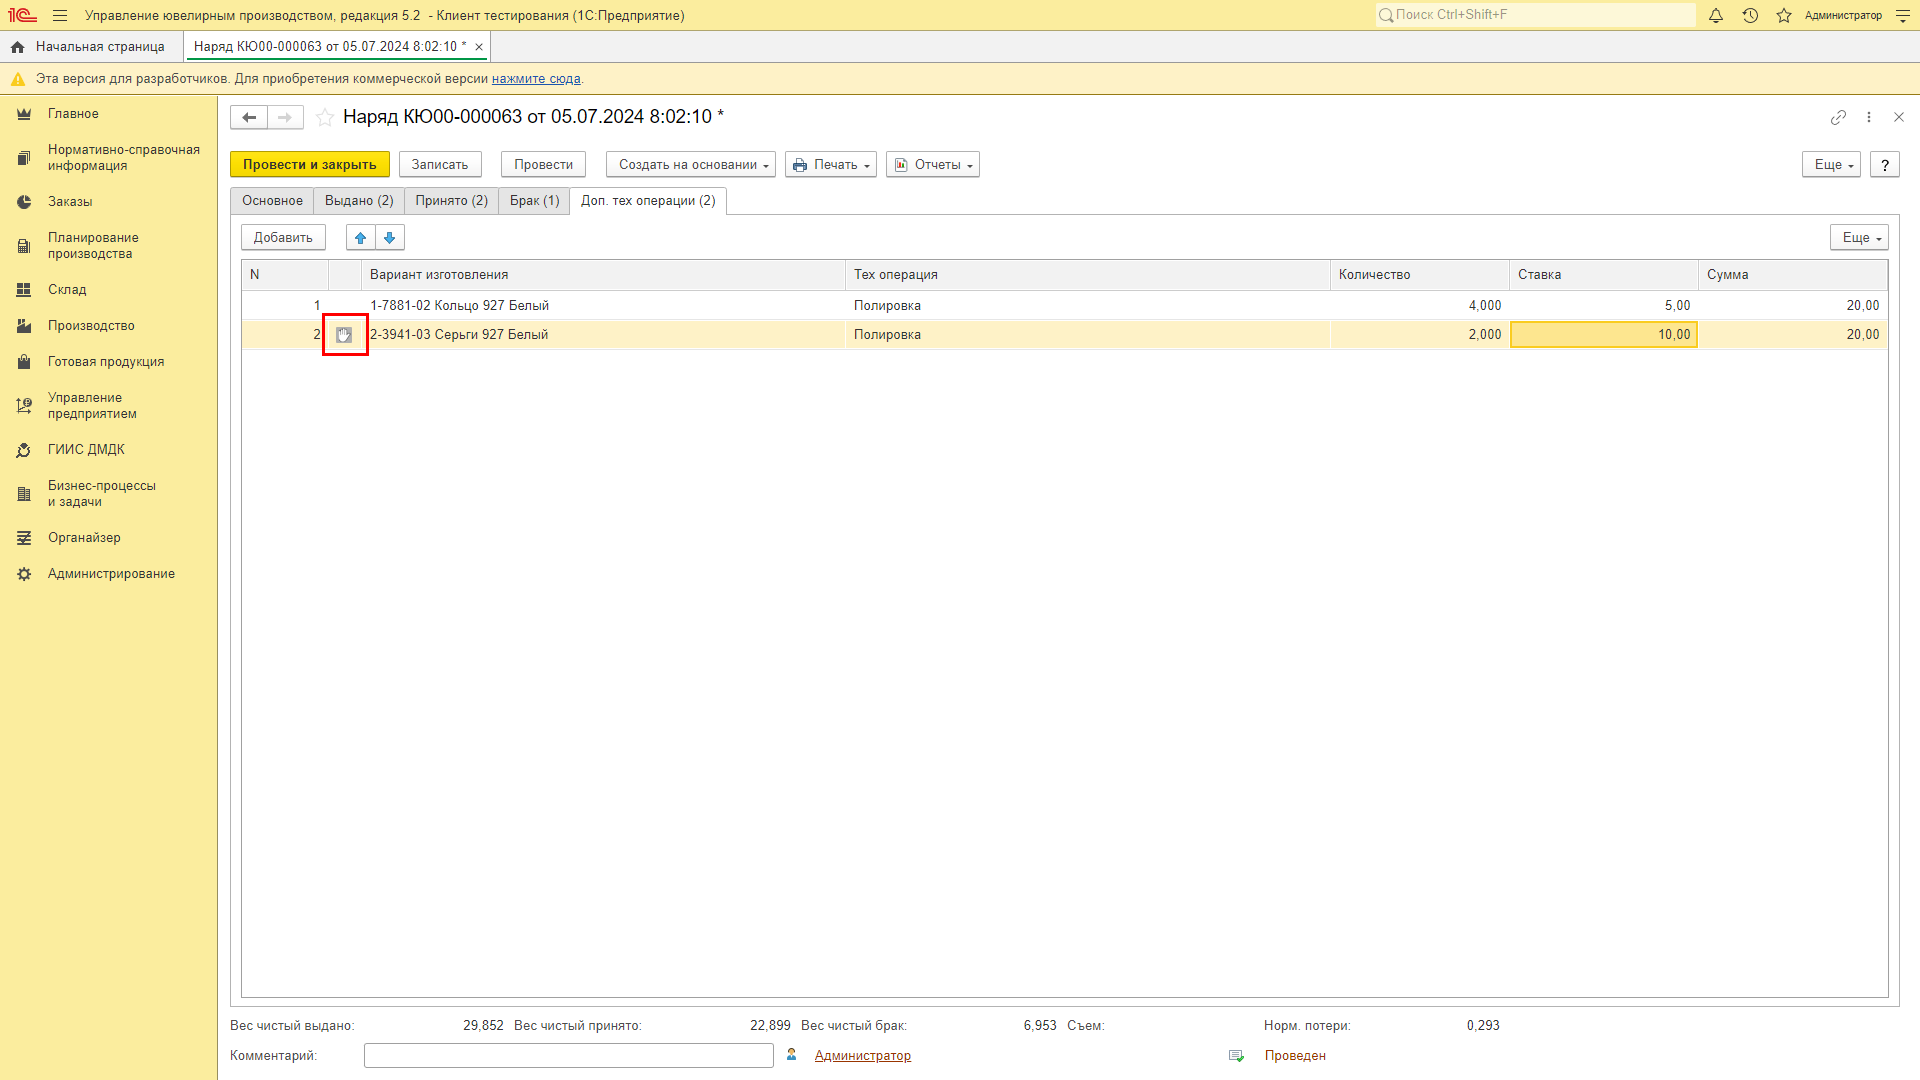Click Количество cell 2,000

pyautogui.click(x=1420, y=335)
